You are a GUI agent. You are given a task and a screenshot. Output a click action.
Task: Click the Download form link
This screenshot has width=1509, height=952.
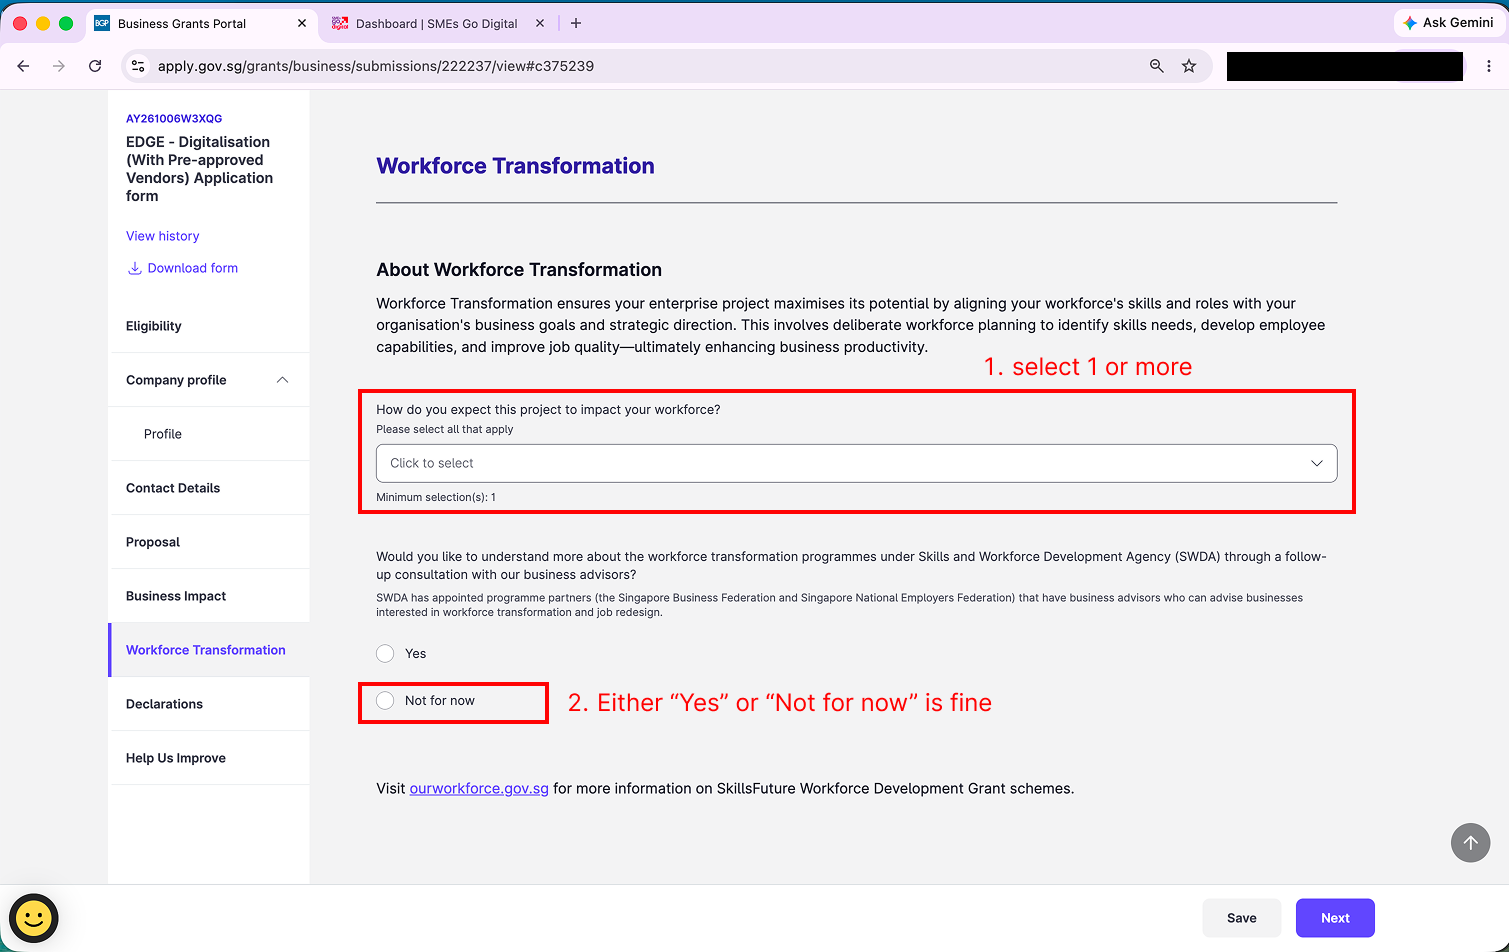click(x=193, y=268)
